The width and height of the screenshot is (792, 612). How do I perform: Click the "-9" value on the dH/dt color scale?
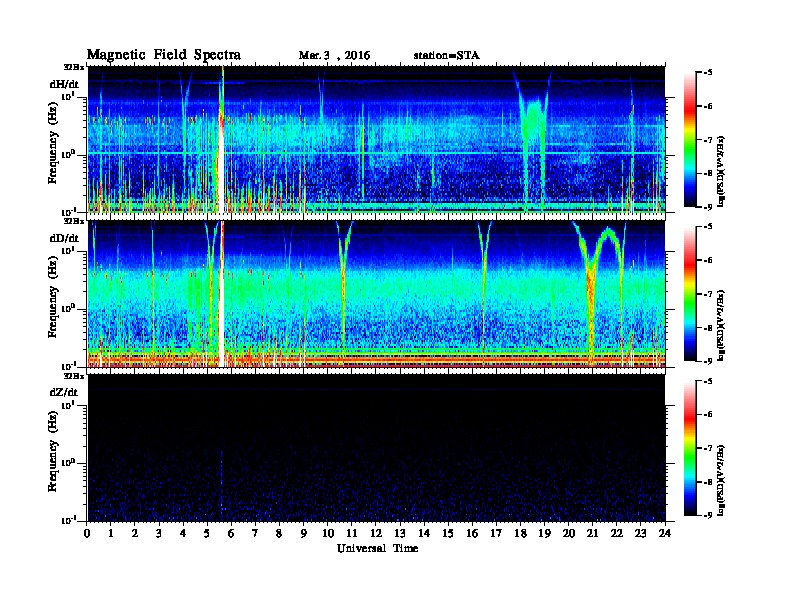tap(708, 207)
